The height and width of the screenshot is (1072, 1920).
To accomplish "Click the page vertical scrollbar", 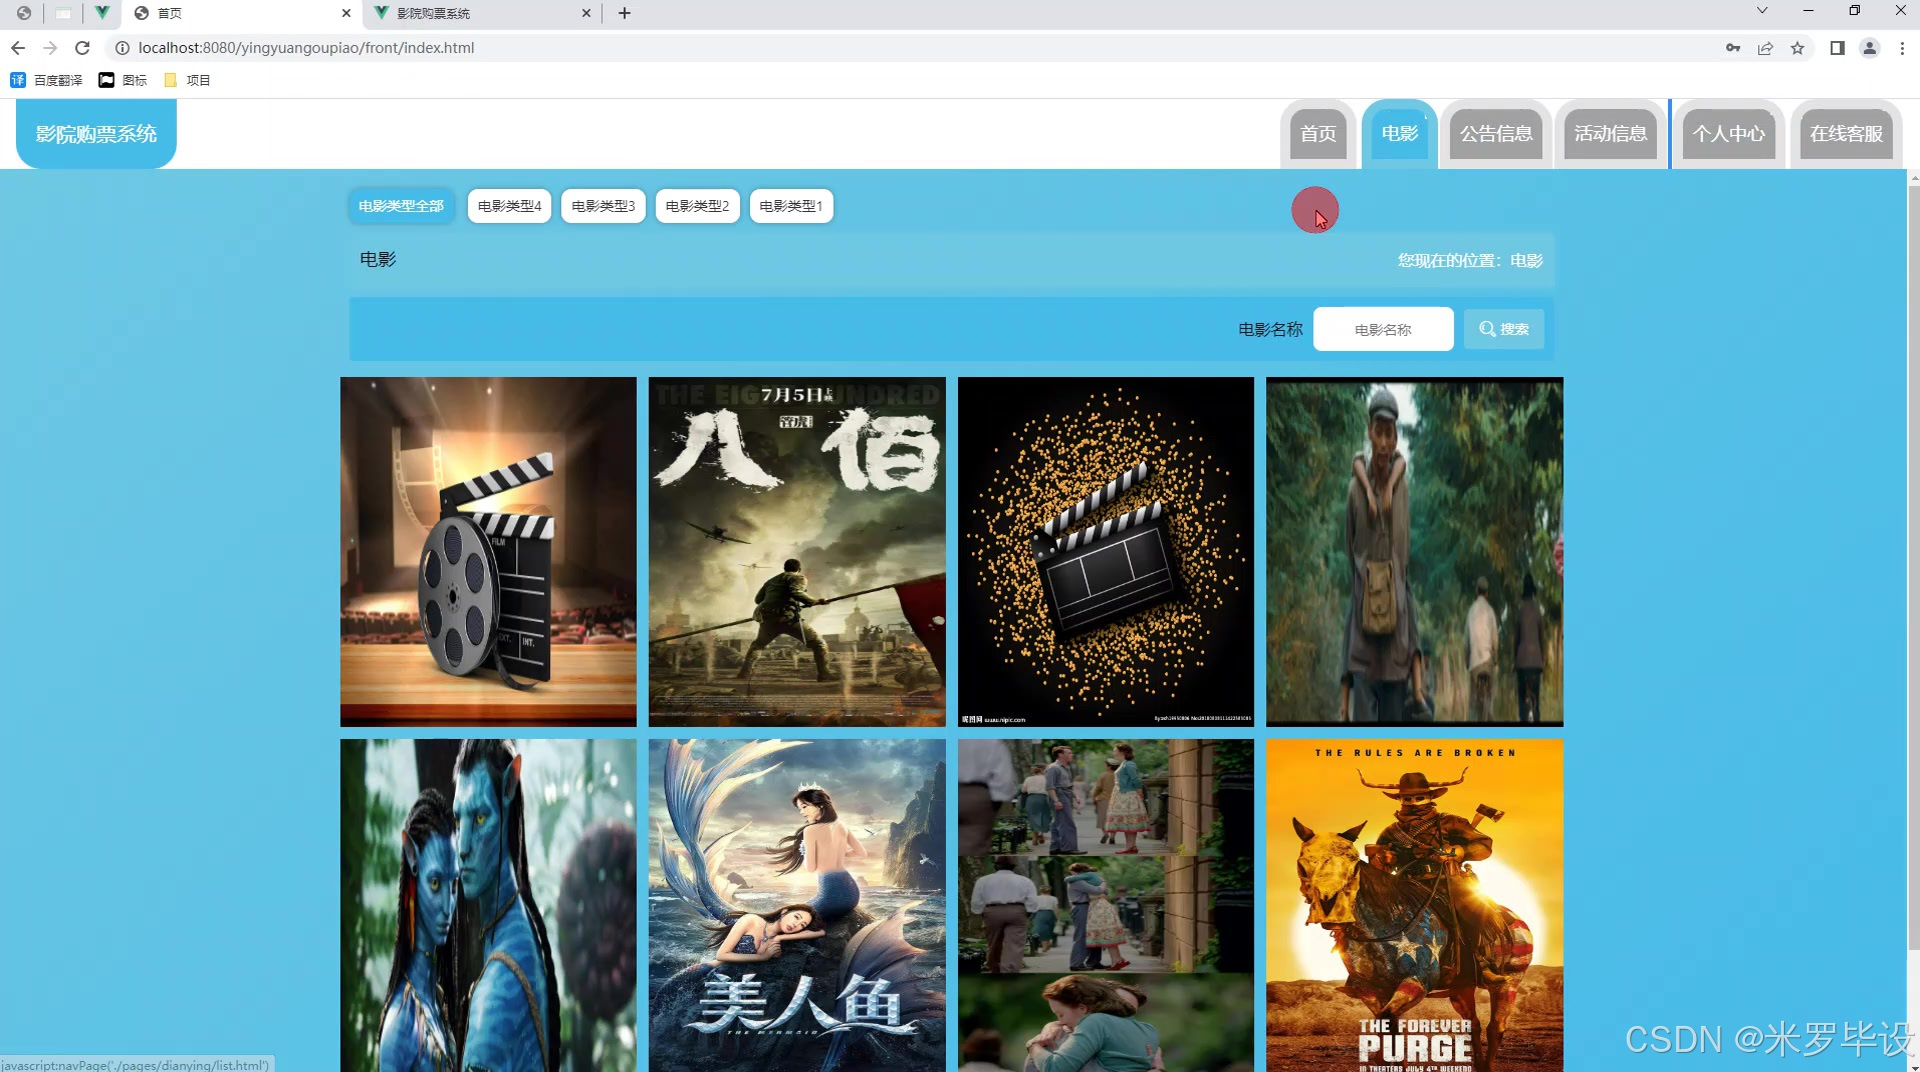I will tap(1914, 566).
